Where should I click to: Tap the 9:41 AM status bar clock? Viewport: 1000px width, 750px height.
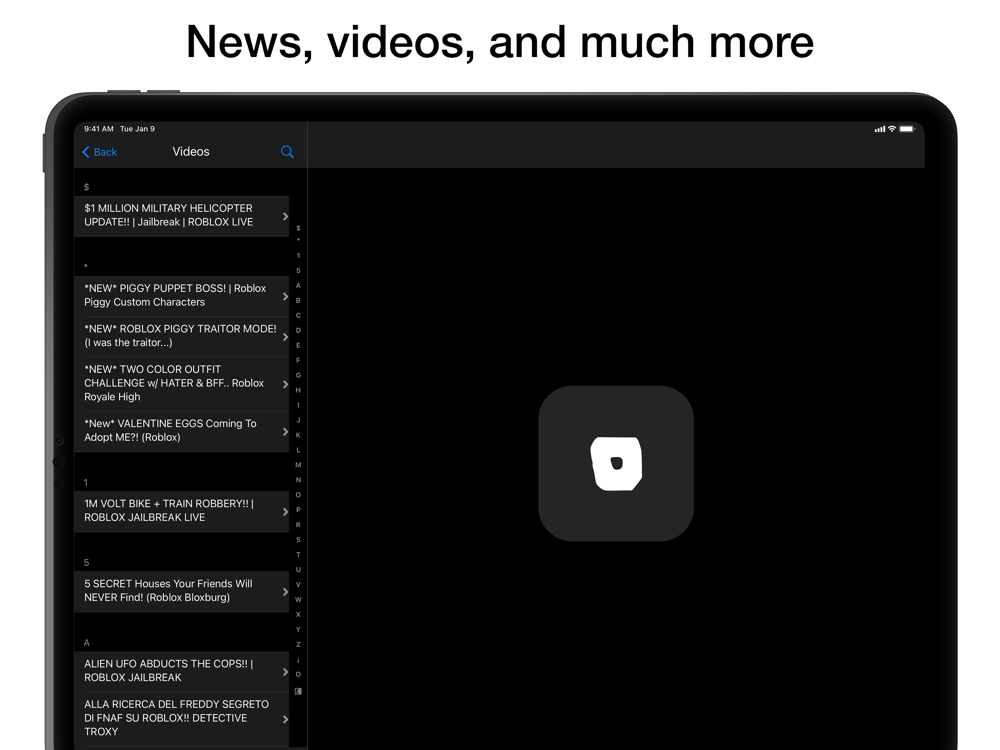(x=99, y=129)
